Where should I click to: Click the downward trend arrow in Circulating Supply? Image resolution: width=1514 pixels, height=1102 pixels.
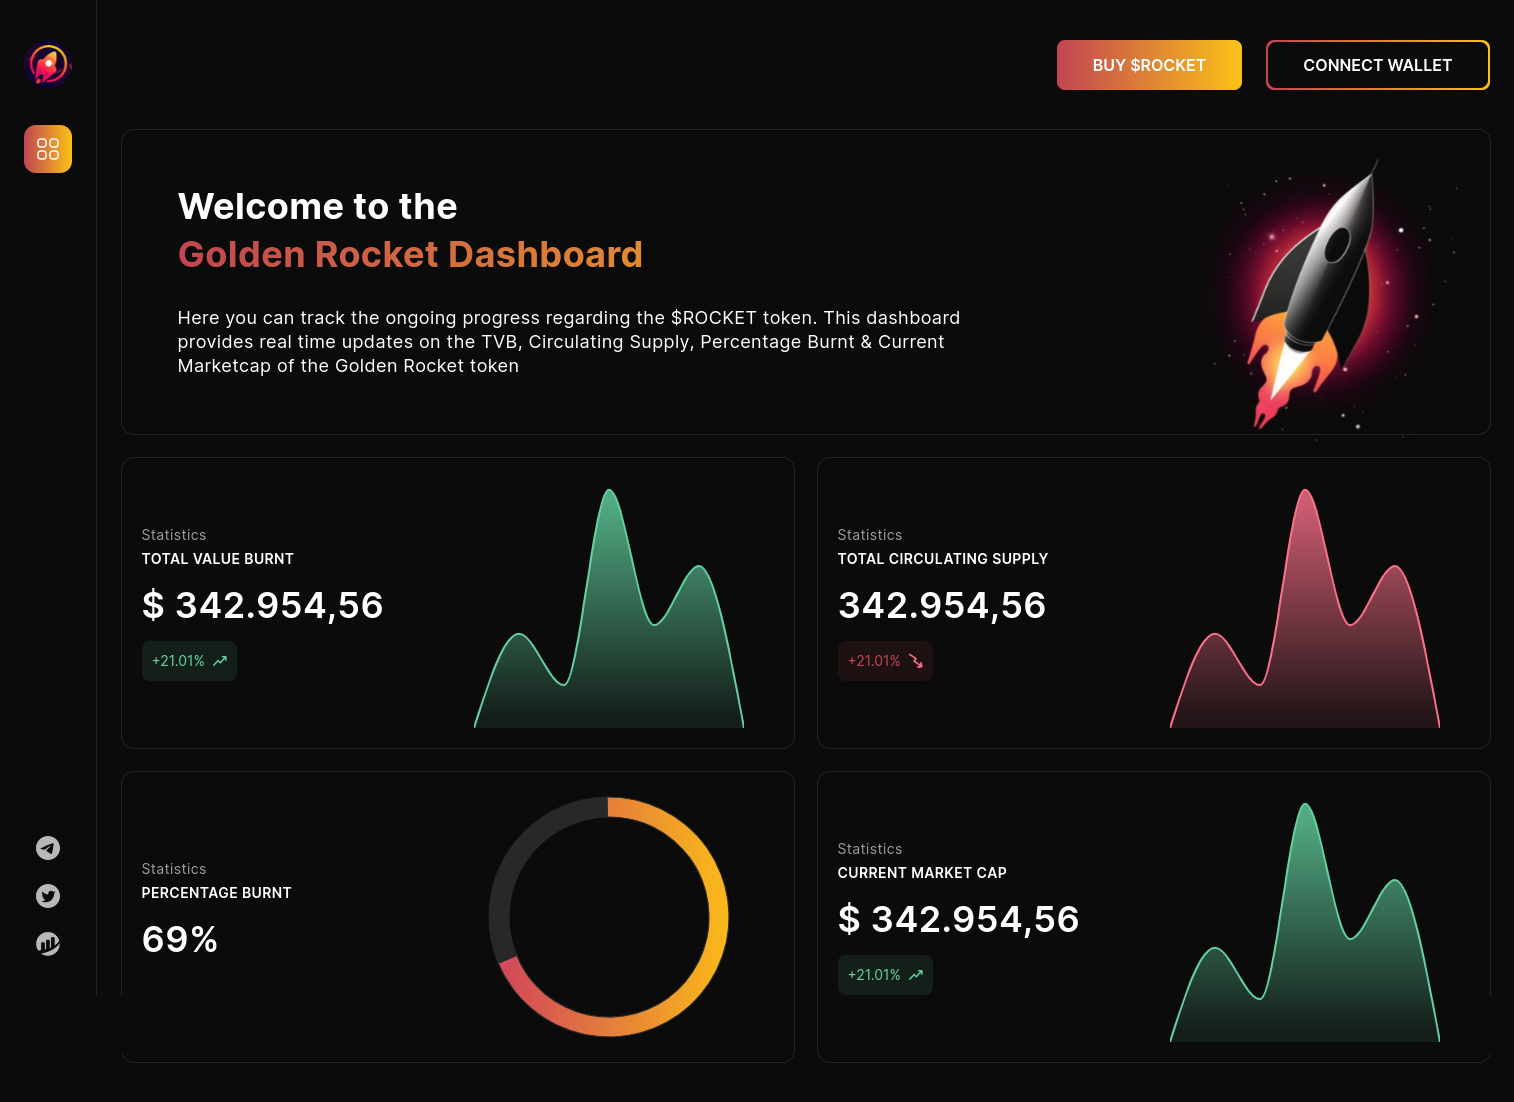(916, 661)
